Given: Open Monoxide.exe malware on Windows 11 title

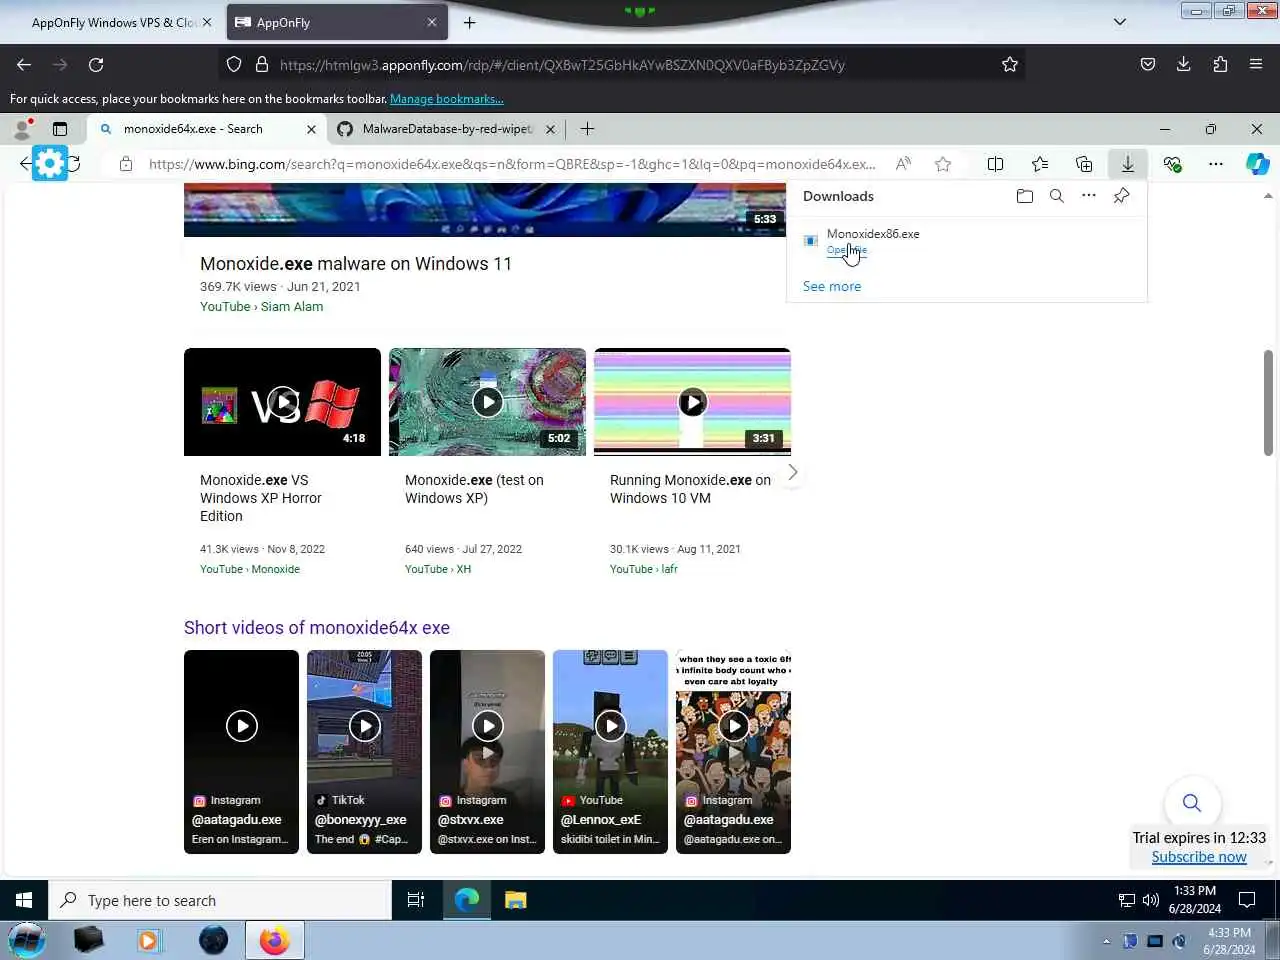Looking at the screenshot, I should click(356, 264).
